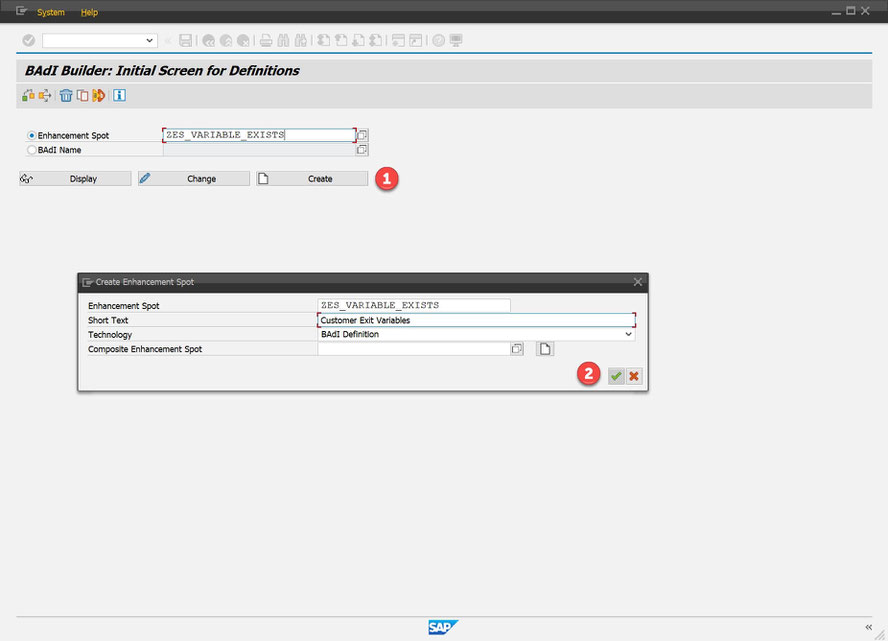Open the System menu
The image size is (888, 641).
click(x=50, y=12)
